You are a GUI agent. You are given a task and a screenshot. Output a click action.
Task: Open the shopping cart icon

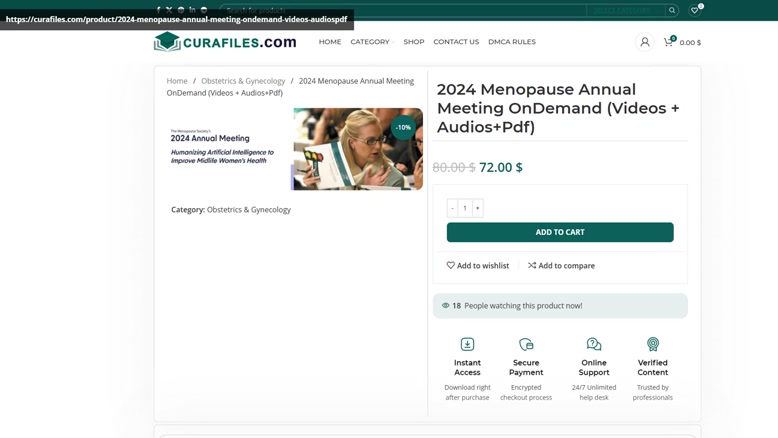(668, 42)
